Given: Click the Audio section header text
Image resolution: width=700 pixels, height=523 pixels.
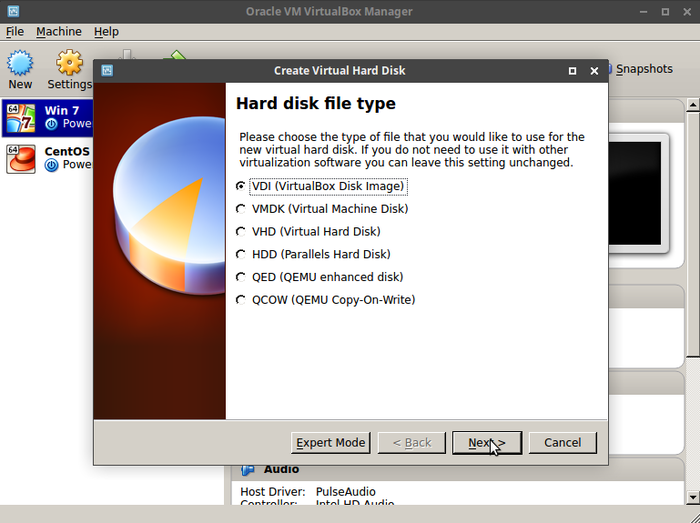Looking at the screenshot, I should click(281, 469).
